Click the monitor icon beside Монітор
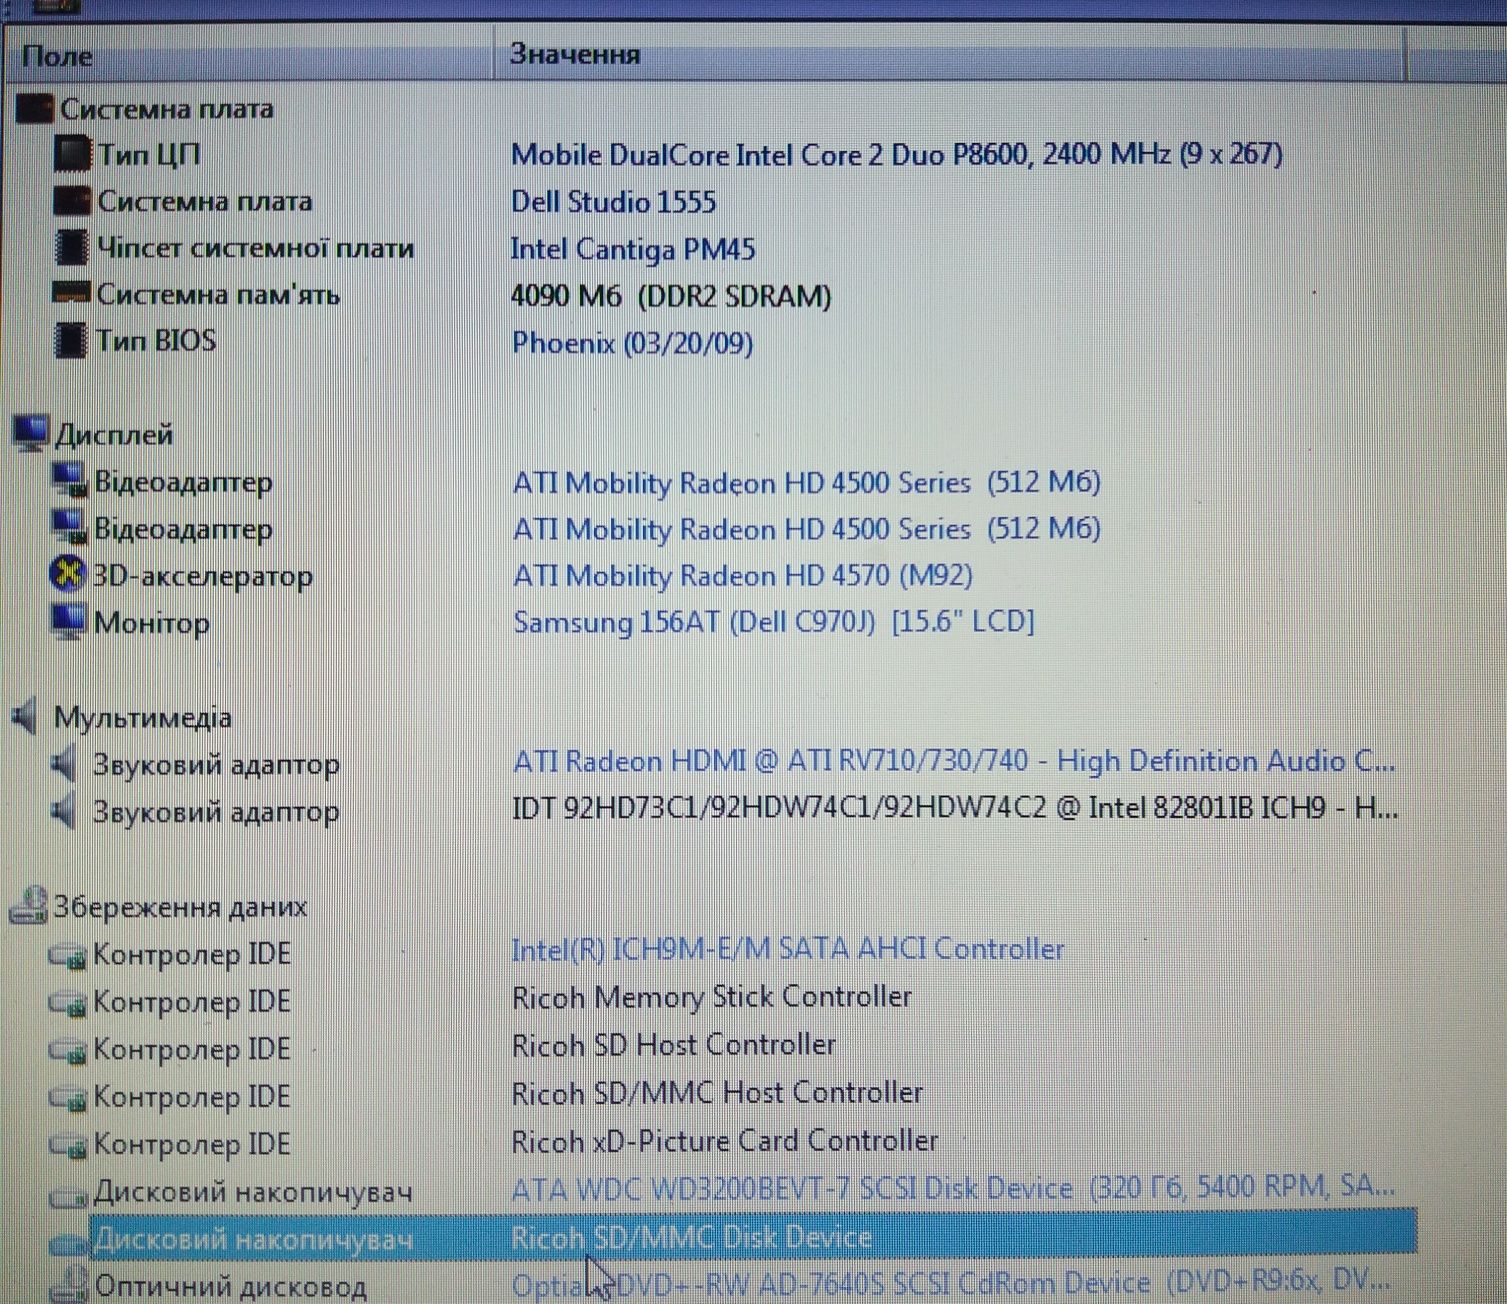 tap(68, 622)
